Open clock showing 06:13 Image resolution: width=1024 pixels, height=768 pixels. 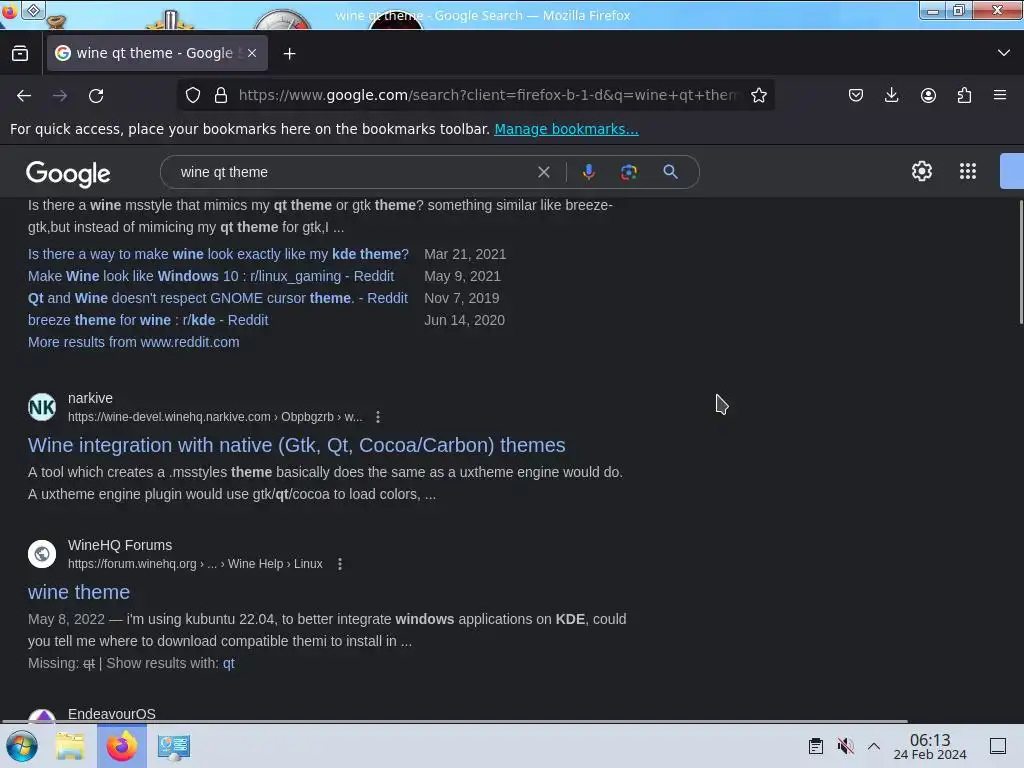tap(930, 746)
